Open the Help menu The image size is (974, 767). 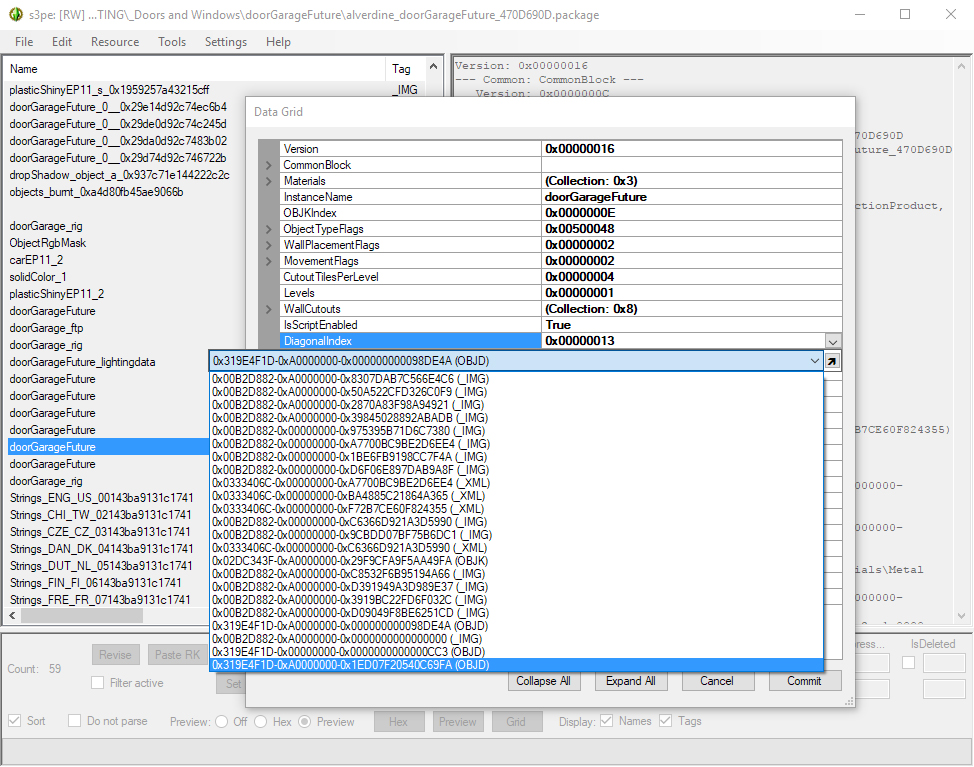[278, 42]
